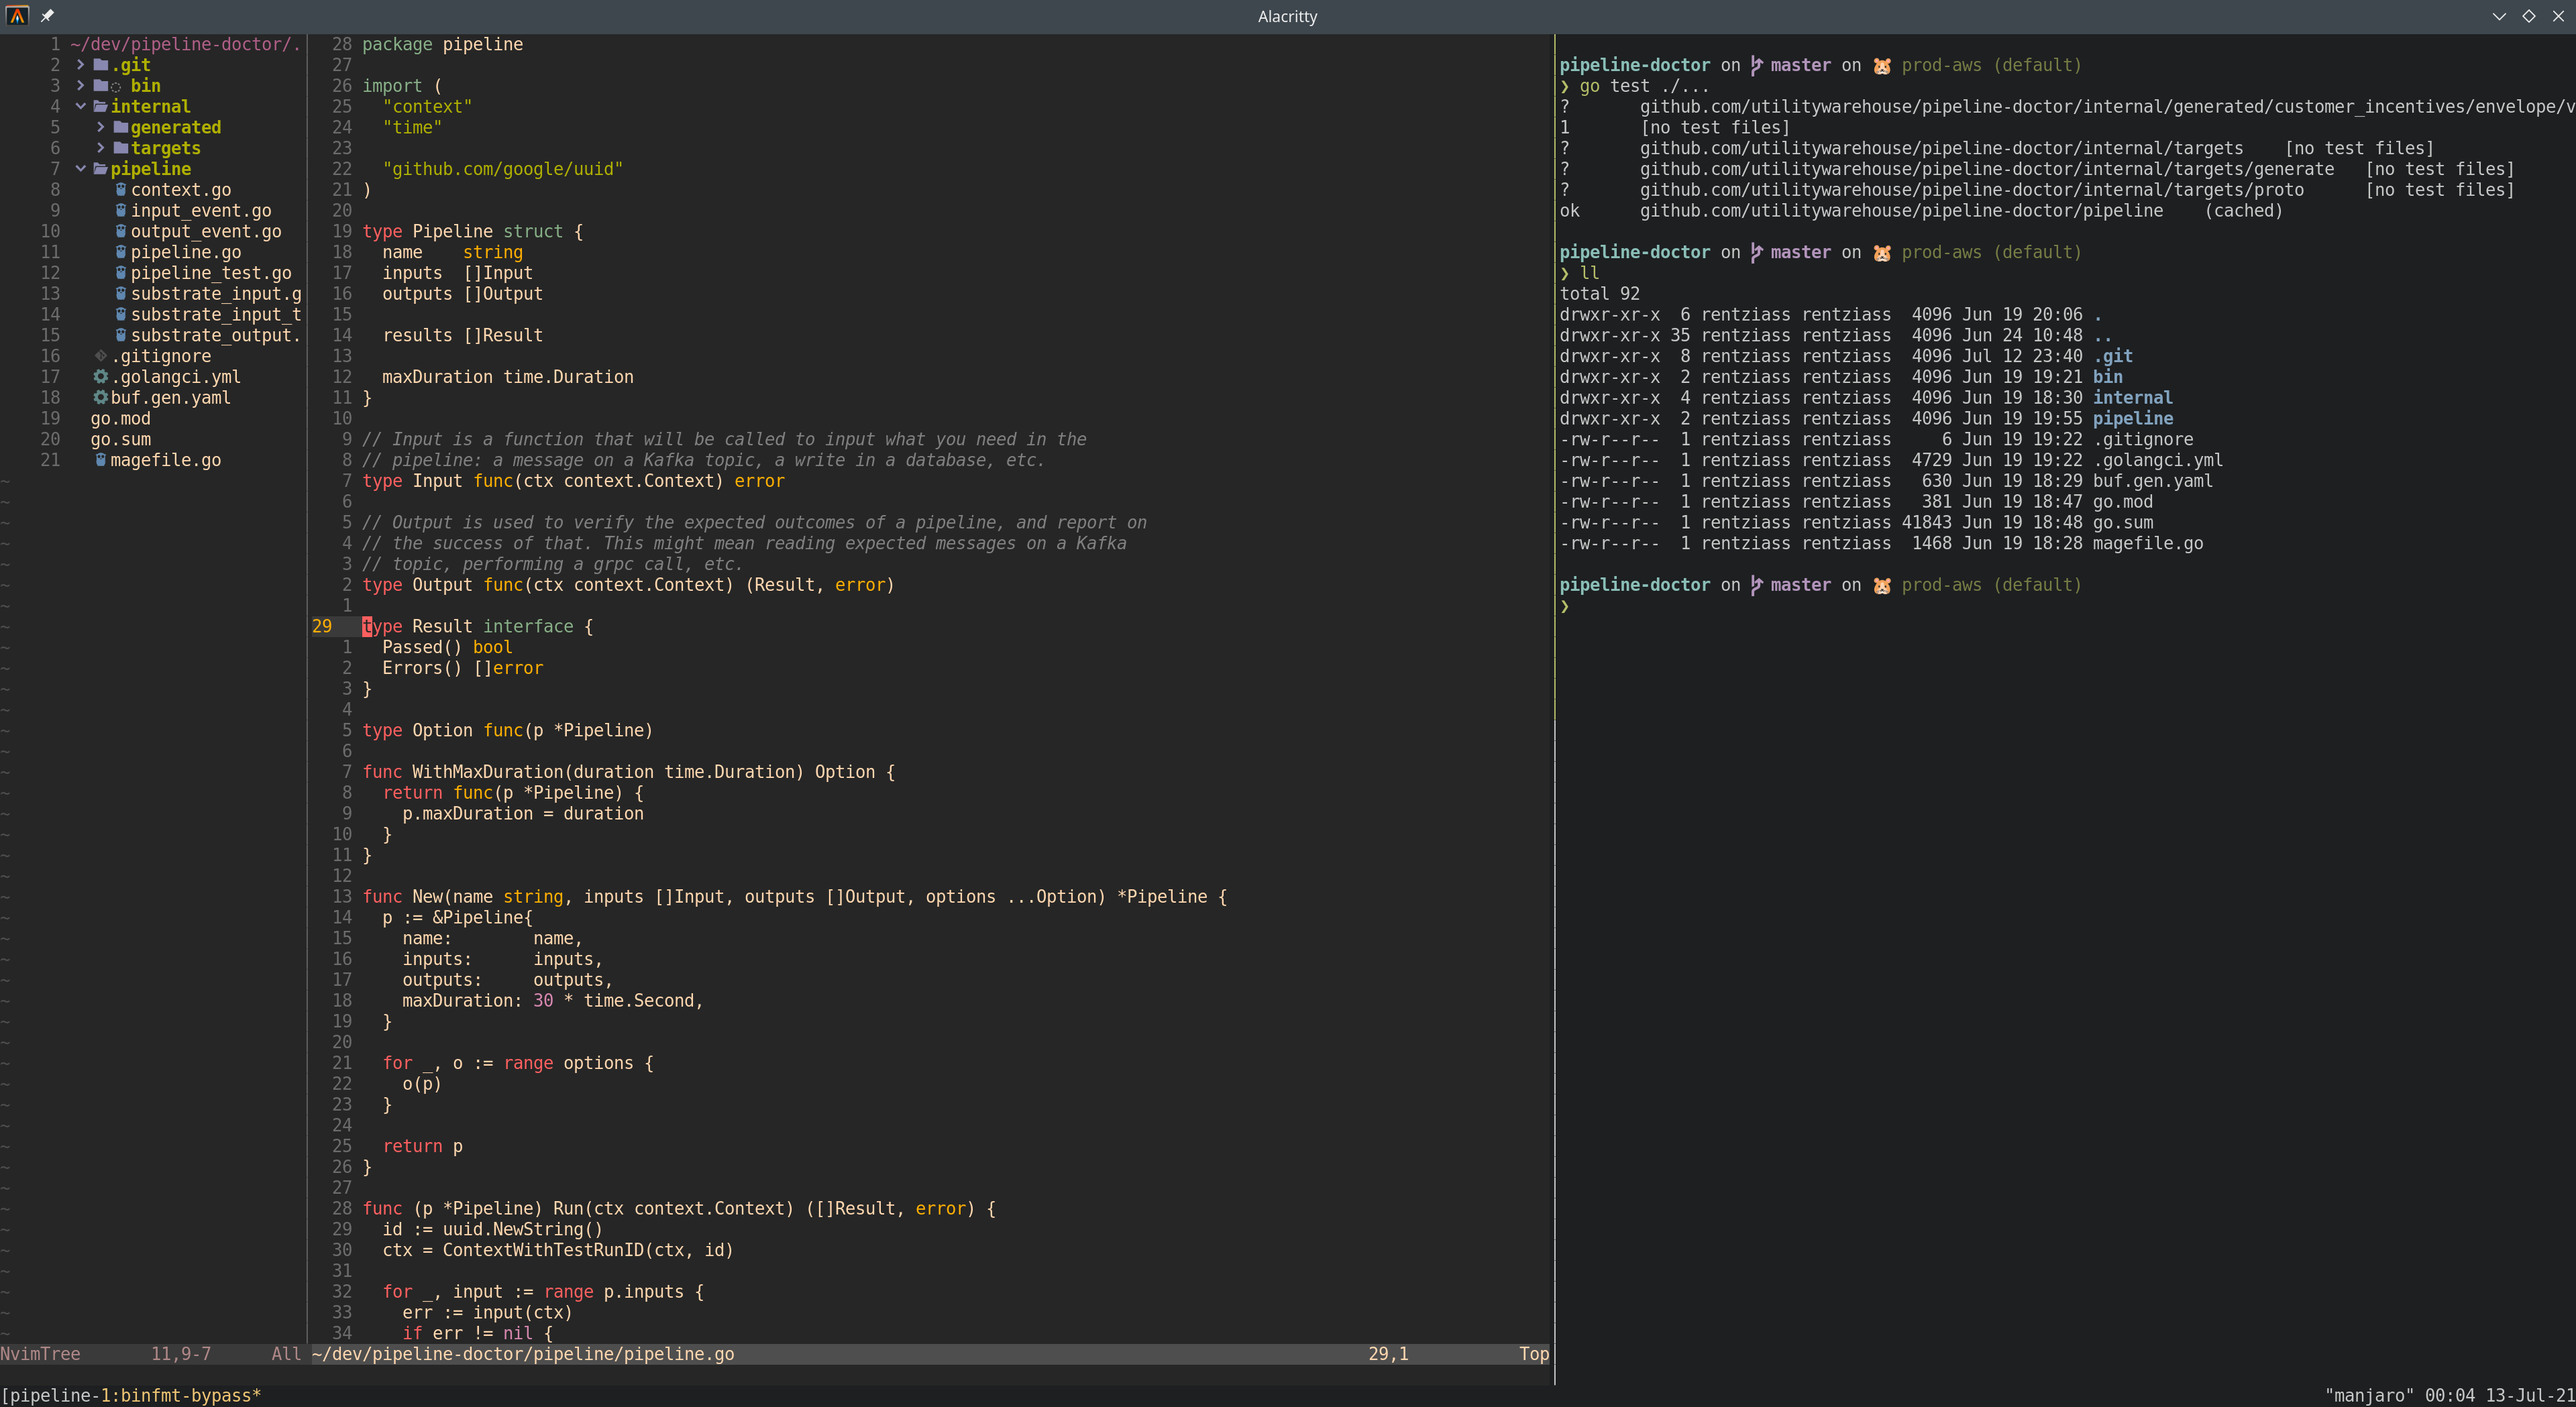Screen dimensions: 2576x1407
Task: Click the Go icon beside output_event.go
Action: click(121, 231)
